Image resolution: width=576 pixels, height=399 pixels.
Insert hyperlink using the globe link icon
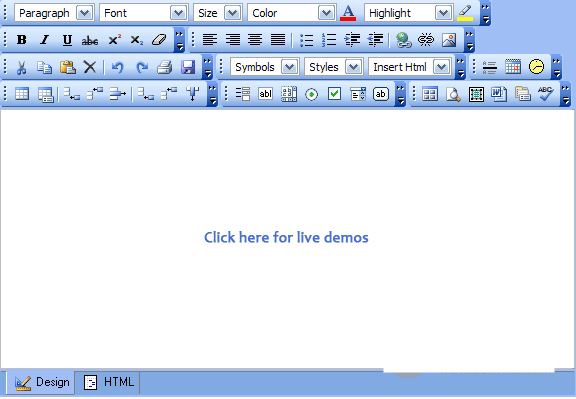pyautogui.click(x=403, y=40)
